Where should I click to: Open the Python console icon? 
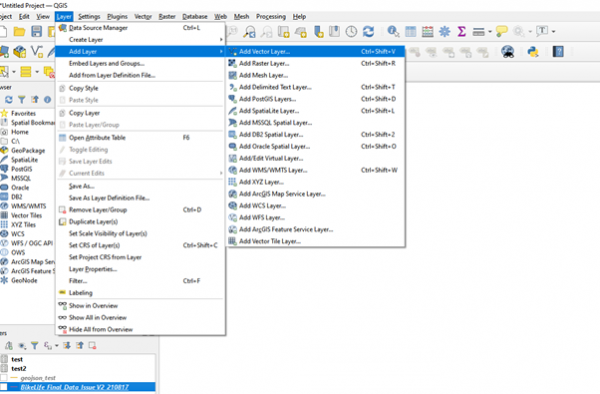[x=533, y=52]
